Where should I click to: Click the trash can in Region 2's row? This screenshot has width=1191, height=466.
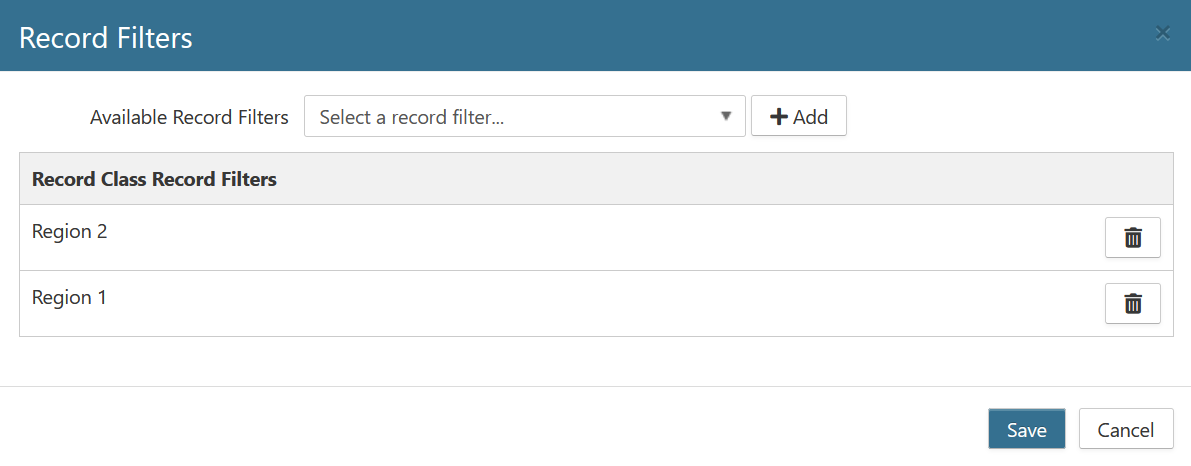click(1132, 238)
